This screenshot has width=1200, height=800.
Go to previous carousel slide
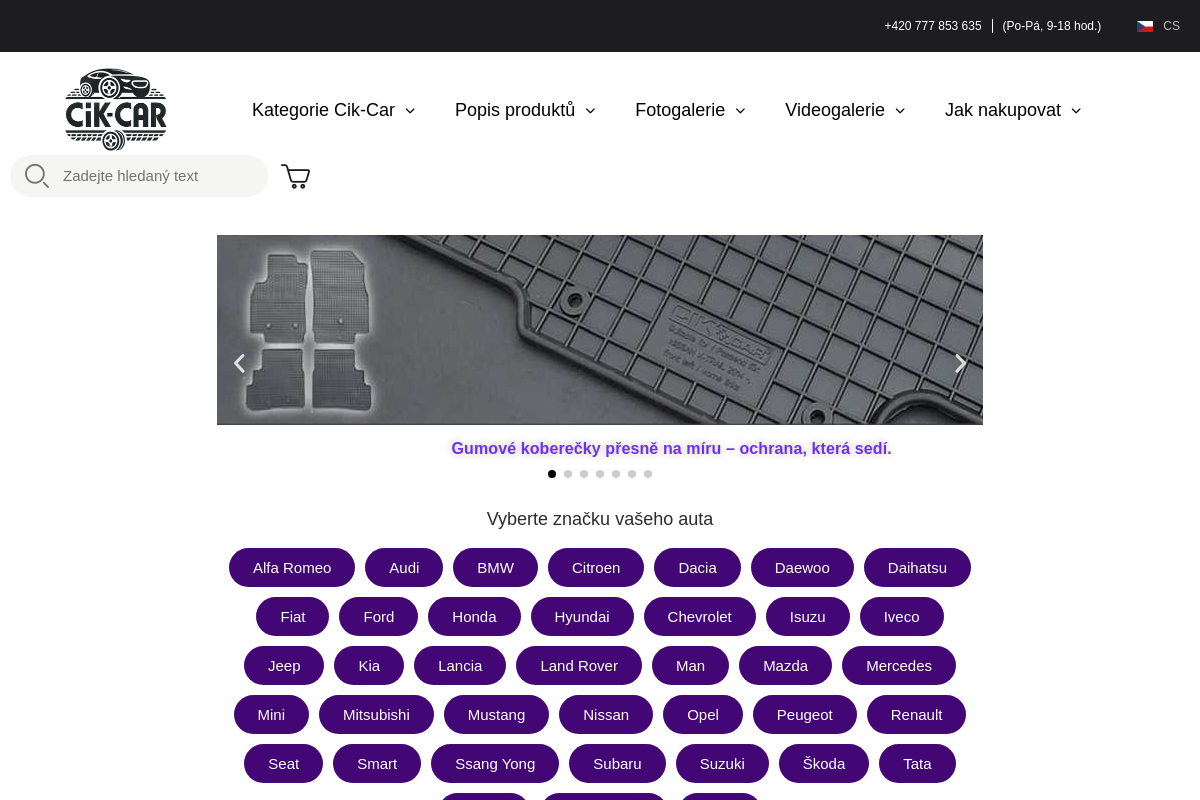click(x=239, y=364)
